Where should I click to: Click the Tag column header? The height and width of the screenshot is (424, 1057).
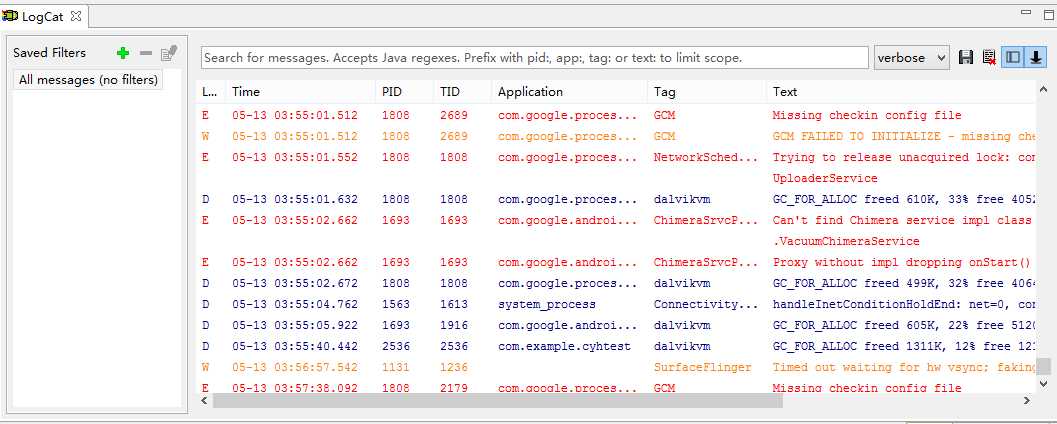tap(707, 92)
